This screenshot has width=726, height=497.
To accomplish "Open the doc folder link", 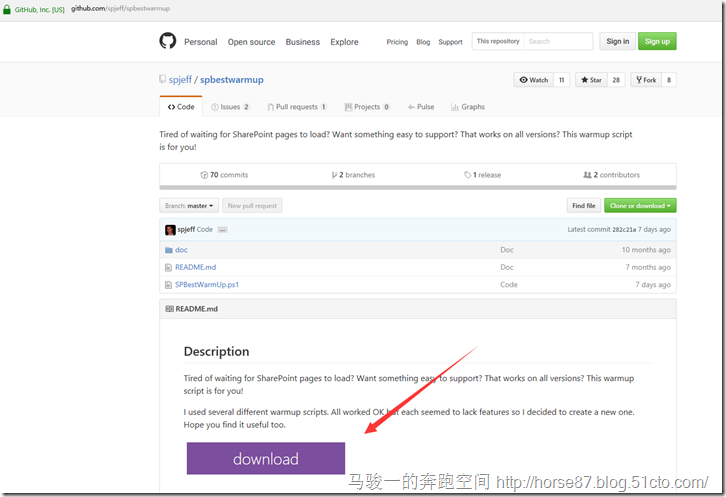I will (x=181, y=250).
